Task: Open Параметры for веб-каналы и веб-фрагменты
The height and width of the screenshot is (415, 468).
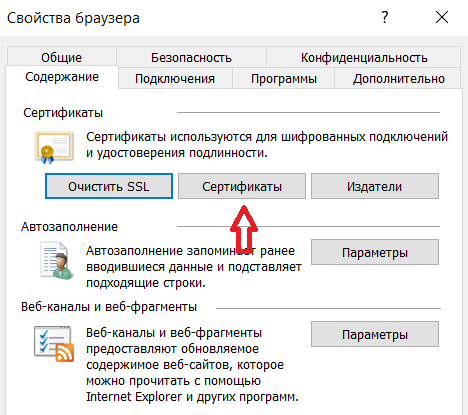Action: [x=375, y=334]
